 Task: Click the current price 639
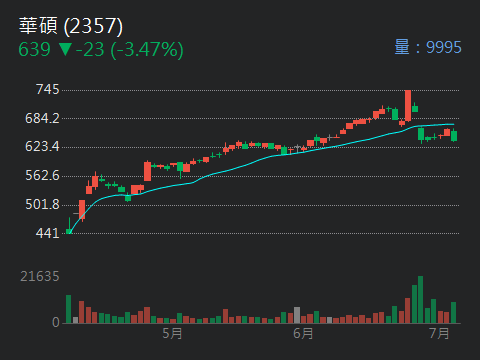[34, 50]
